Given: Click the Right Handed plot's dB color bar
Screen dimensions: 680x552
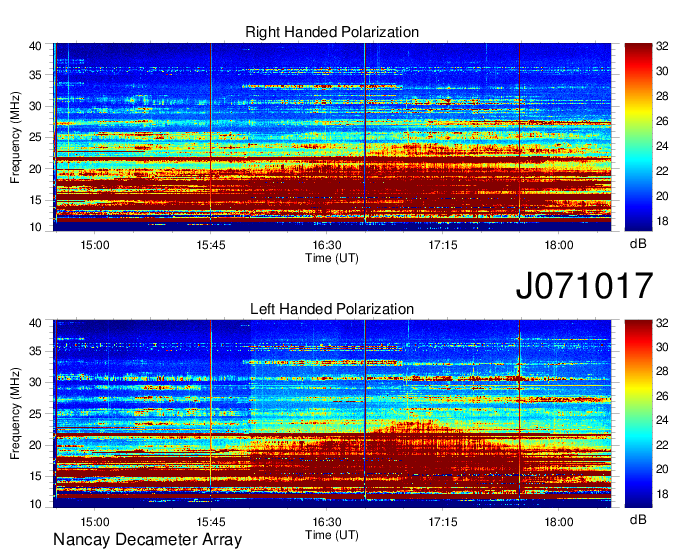Looking at the screenshot, I should (x=638, y=137).
